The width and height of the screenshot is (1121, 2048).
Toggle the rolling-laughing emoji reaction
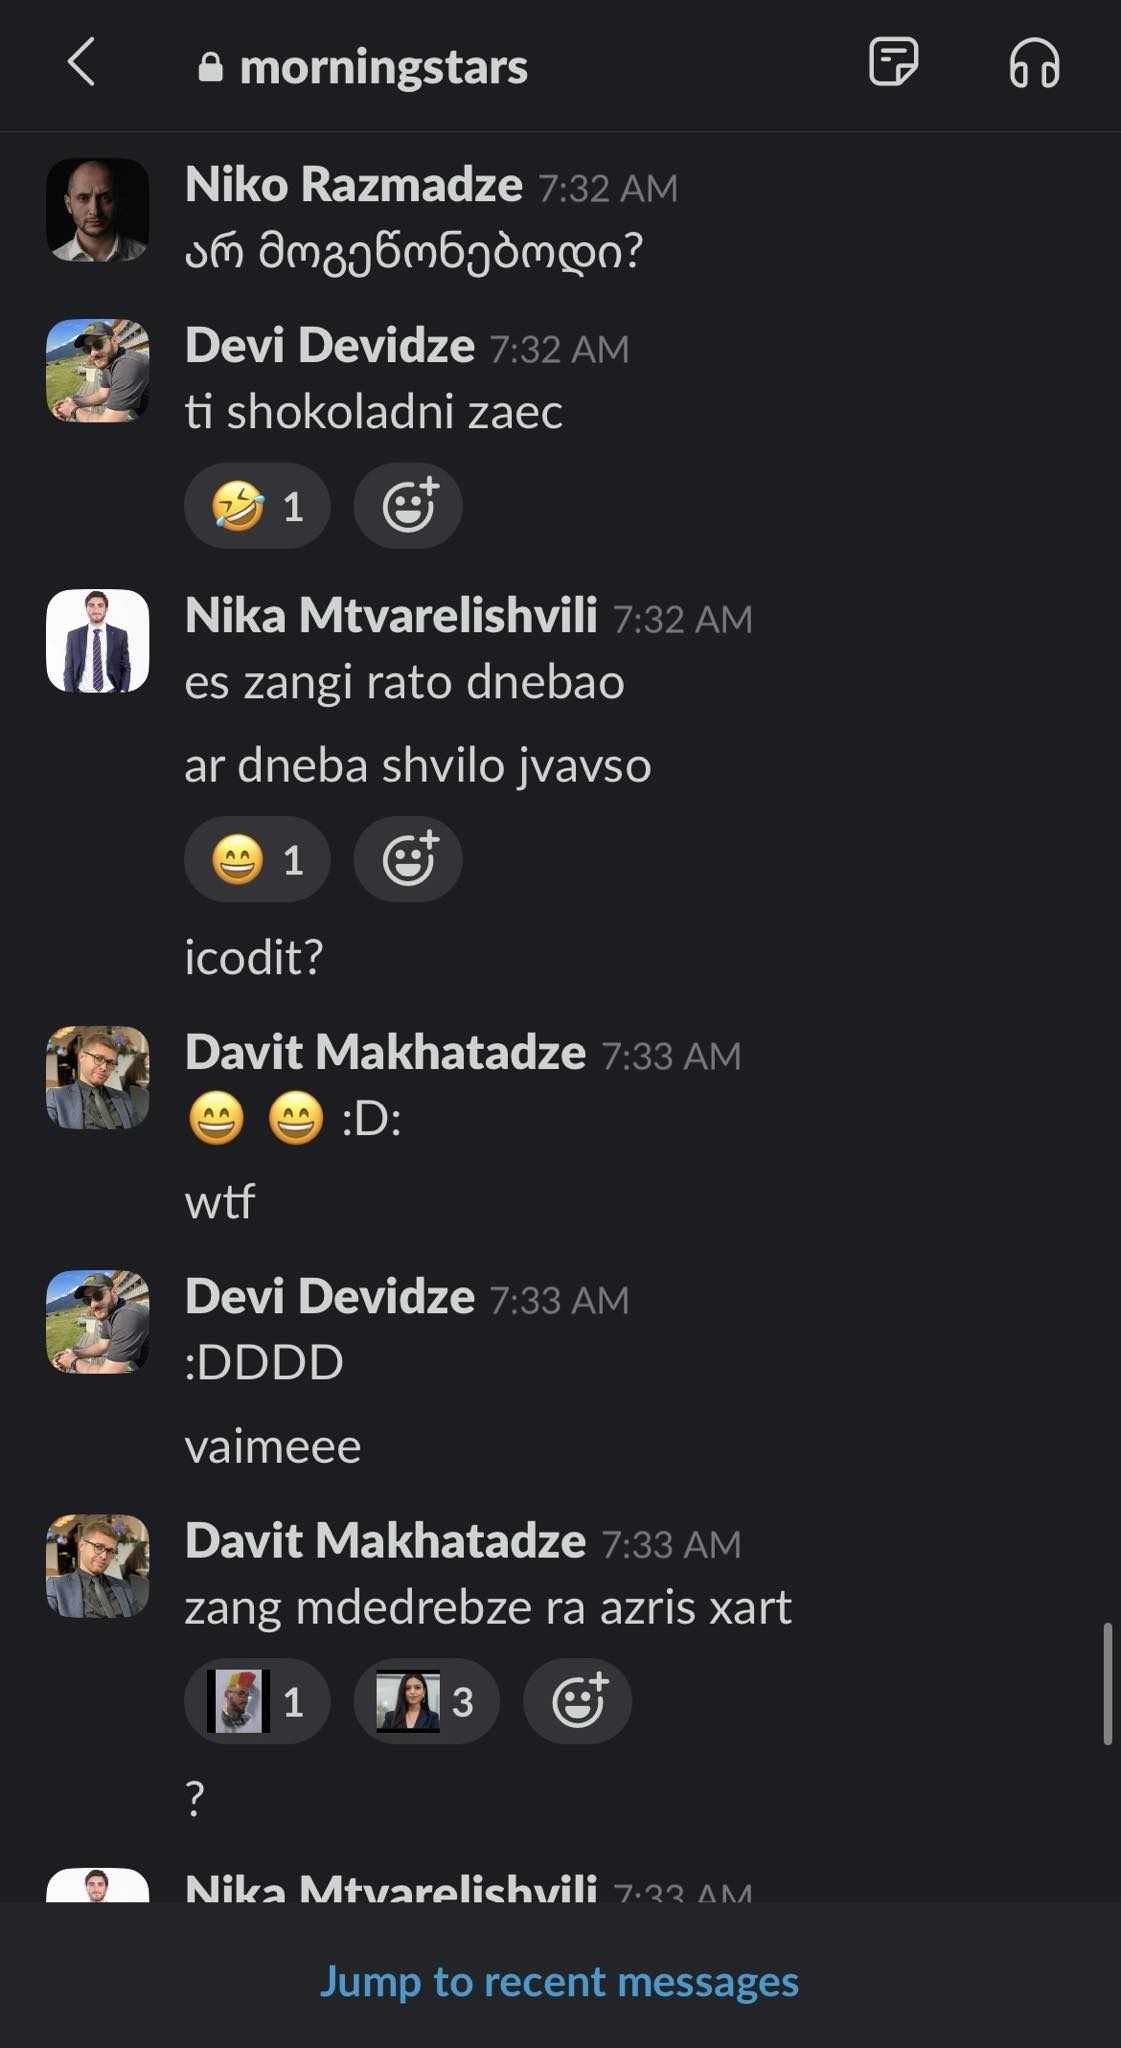click(x=257, y=506)
